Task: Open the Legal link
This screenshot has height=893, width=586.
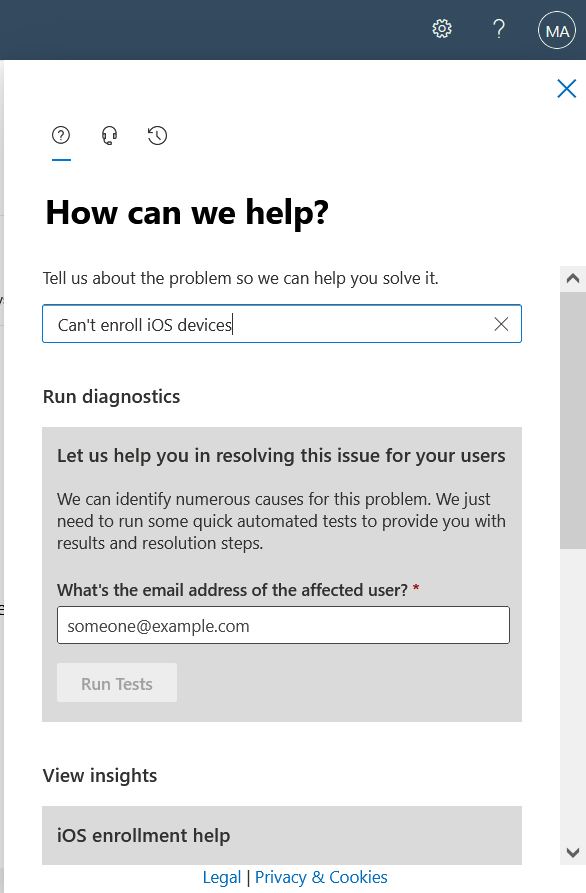Action: [x=222, y=878]
